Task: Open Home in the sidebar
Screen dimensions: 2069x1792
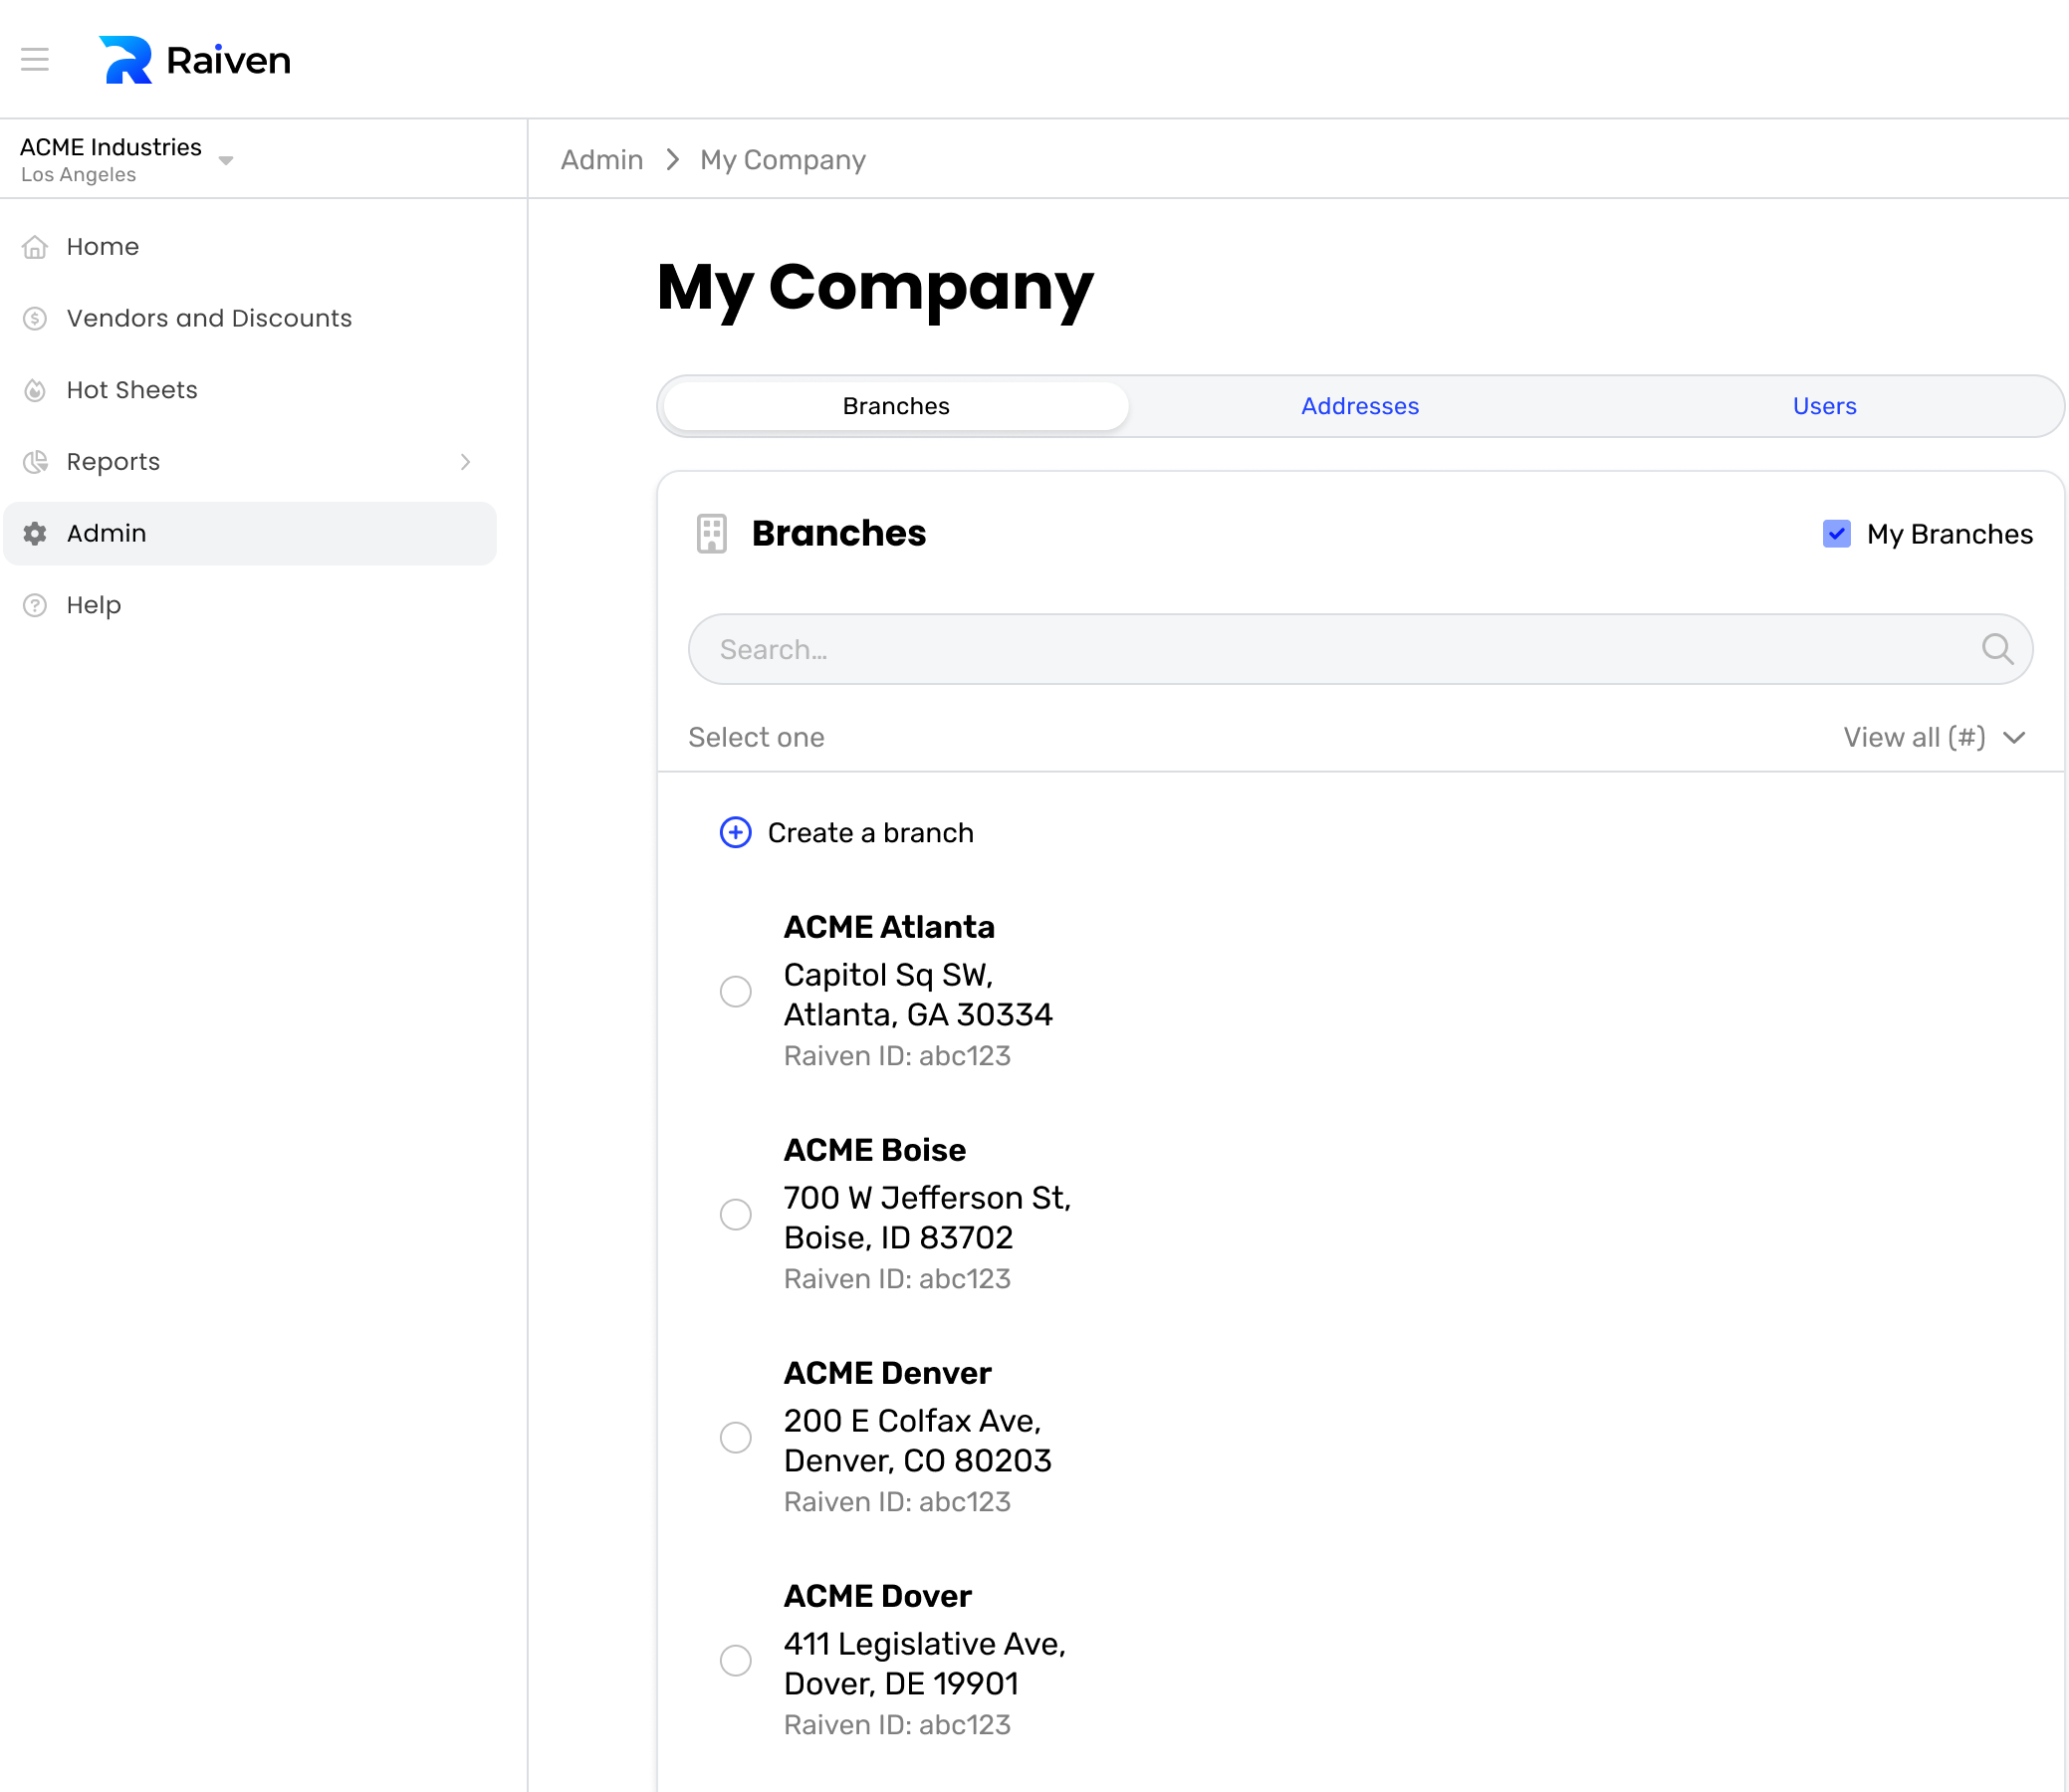Action: [x=250, y=247]
